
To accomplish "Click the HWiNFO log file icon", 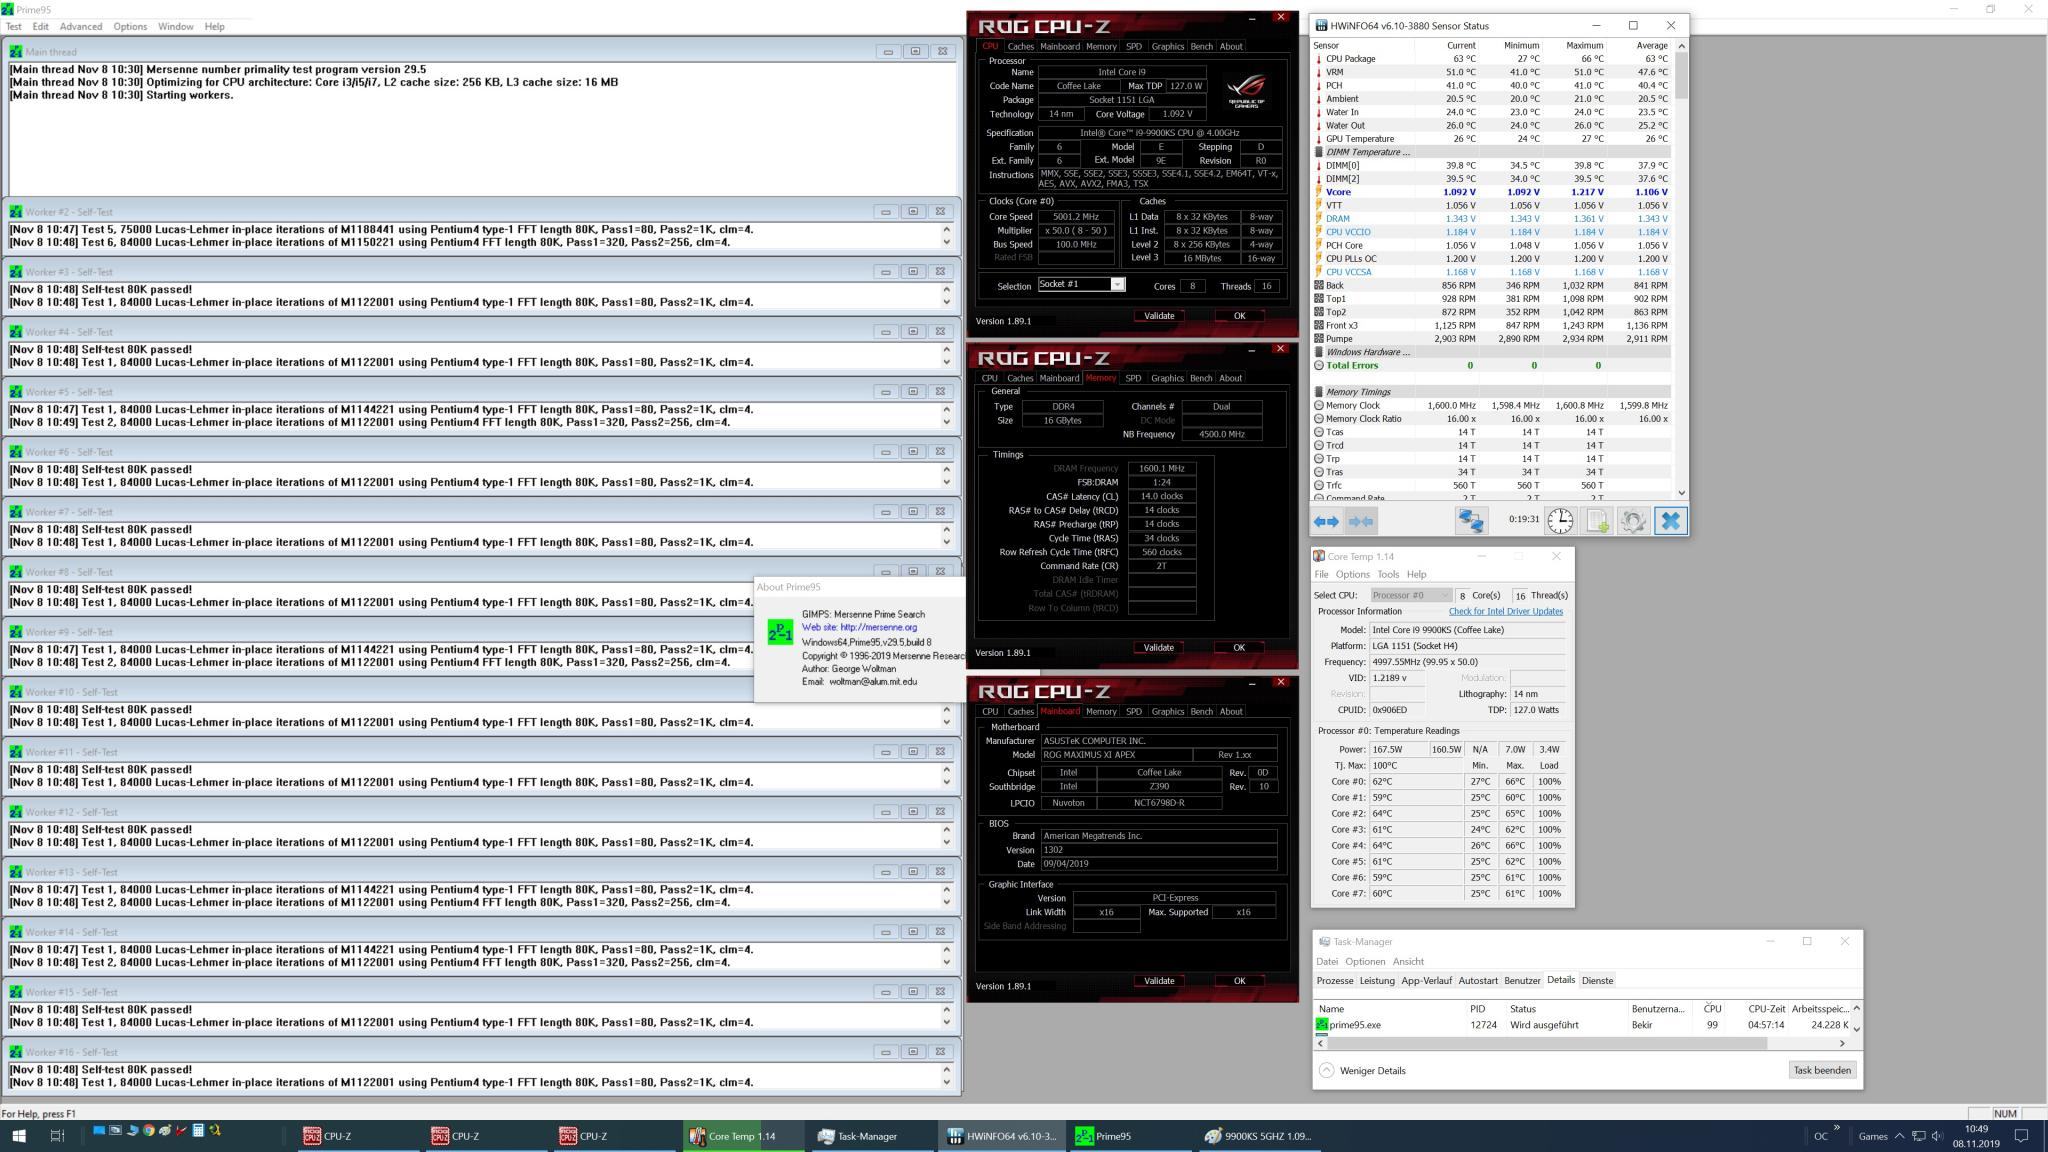I will point(1597,521).
